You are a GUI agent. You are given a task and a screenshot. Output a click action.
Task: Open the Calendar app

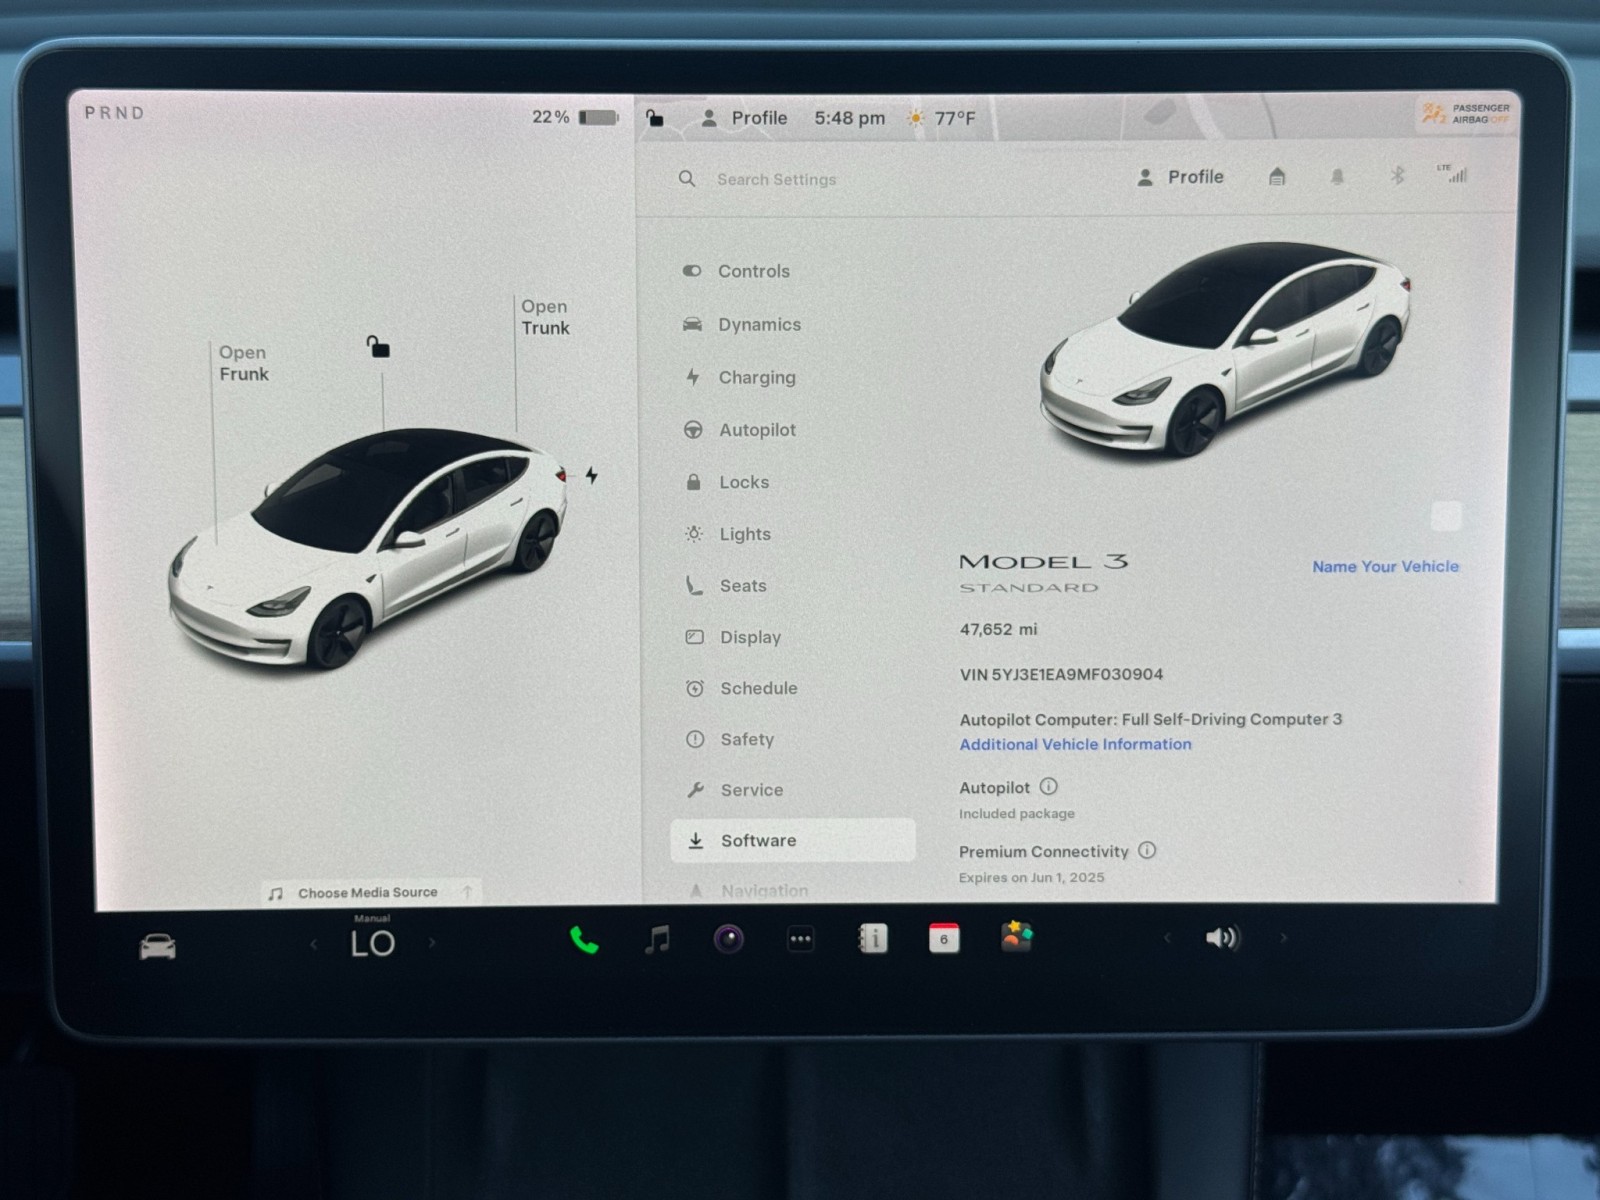[x=944, y=938]
